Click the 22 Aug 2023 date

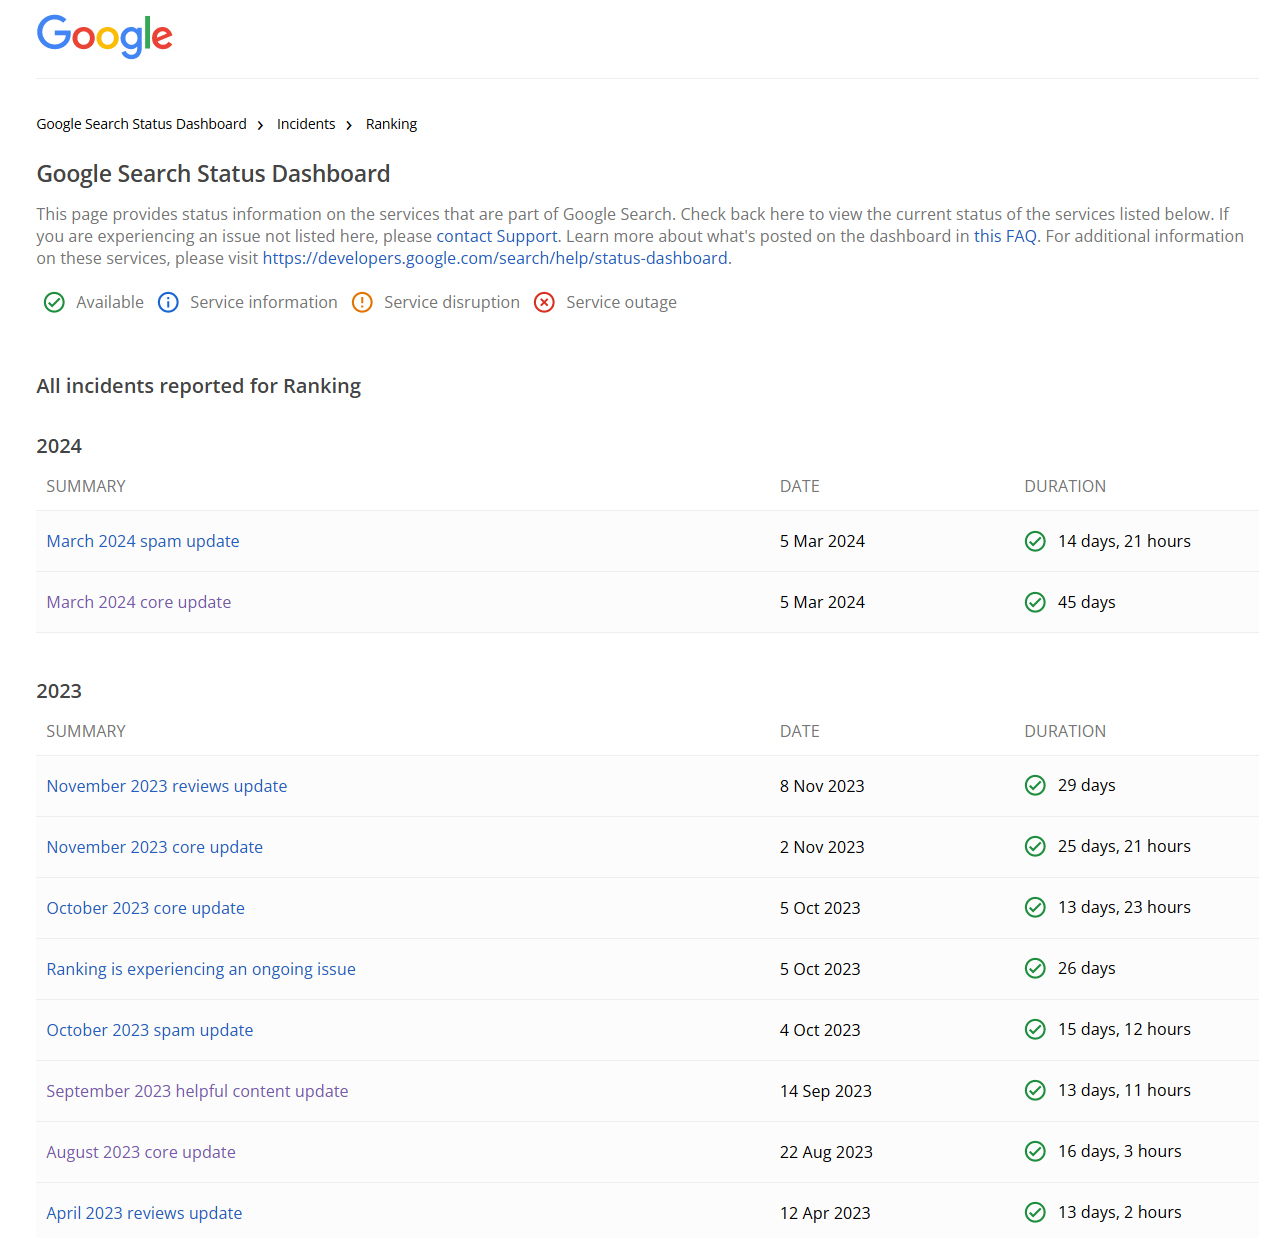click(x=826, y=1152)
